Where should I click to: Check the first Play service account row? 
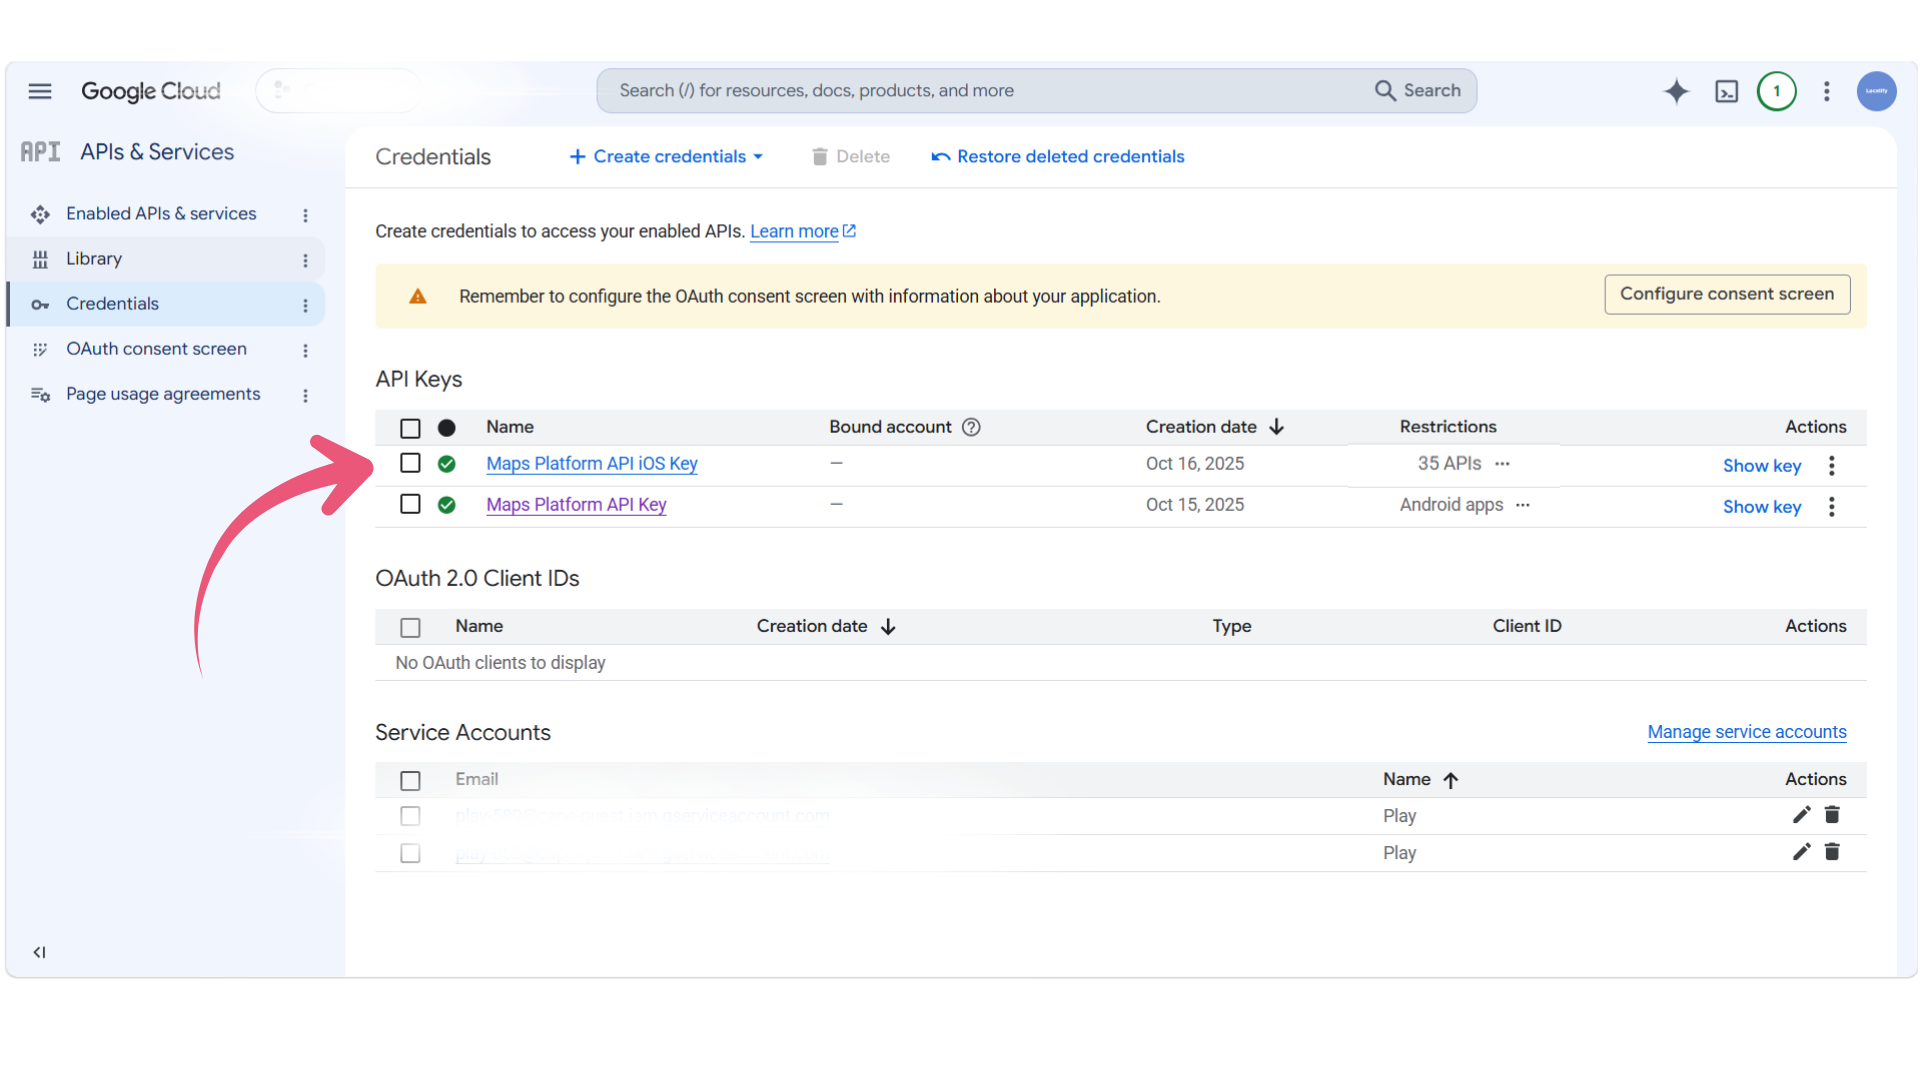pos(410,816)
